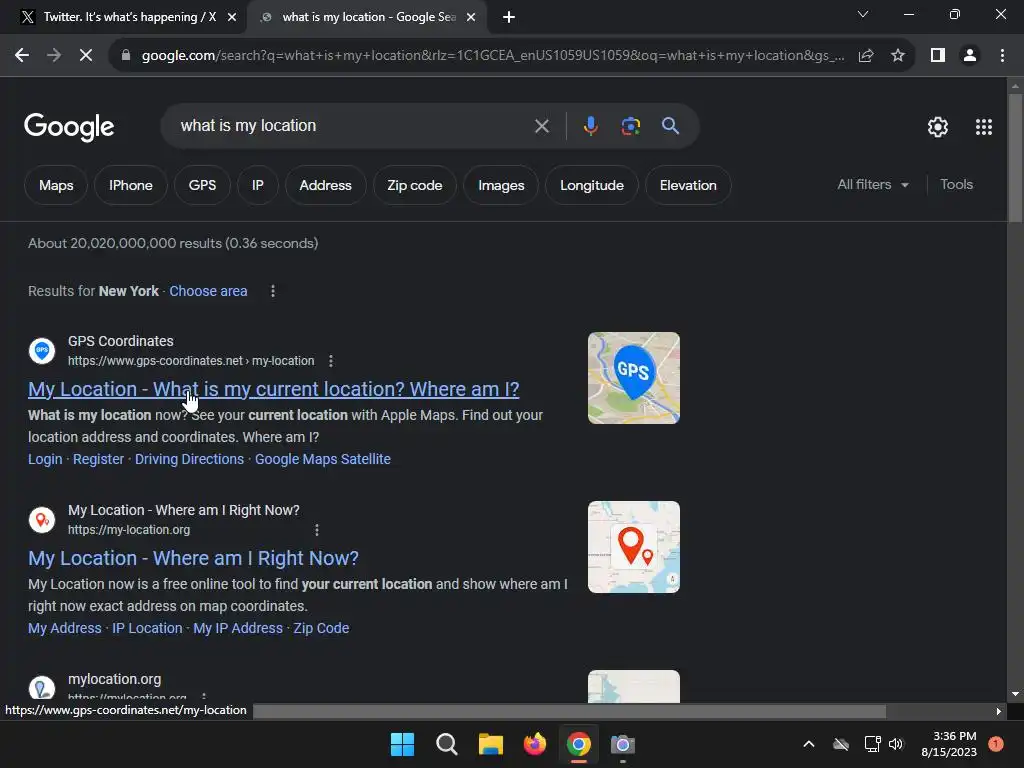
Task: Show hidden system tray icons
Action: [808, 744]
